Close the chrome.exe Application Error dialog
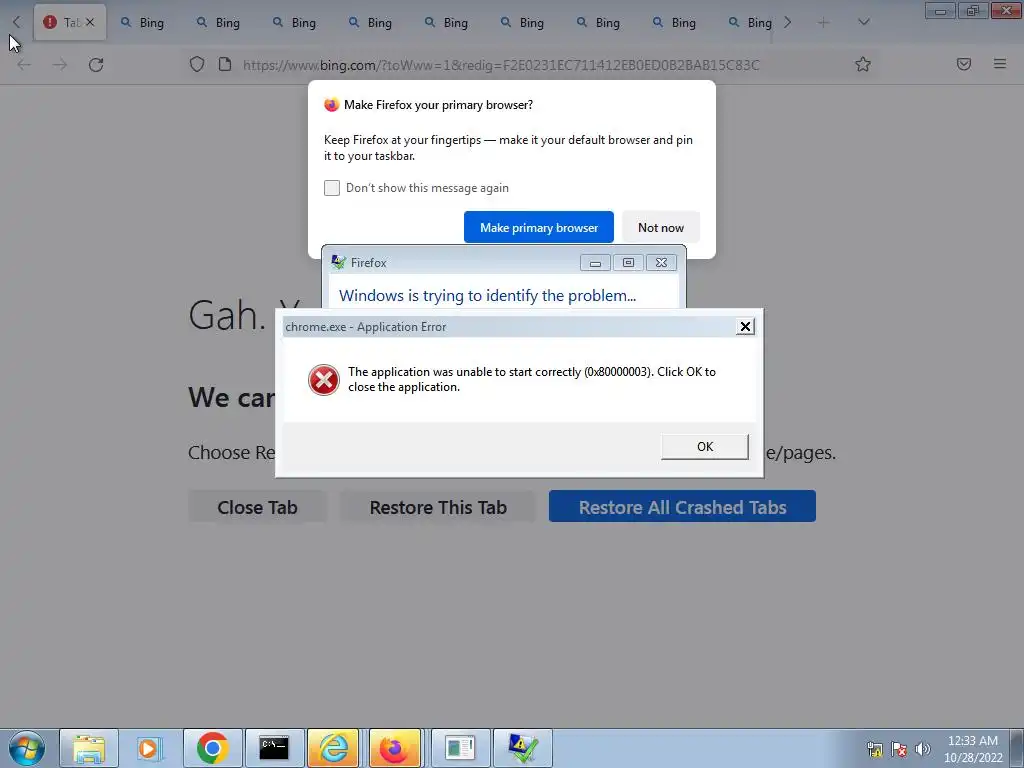Viewport: 1024px width, 768px height. coord(744,327)
